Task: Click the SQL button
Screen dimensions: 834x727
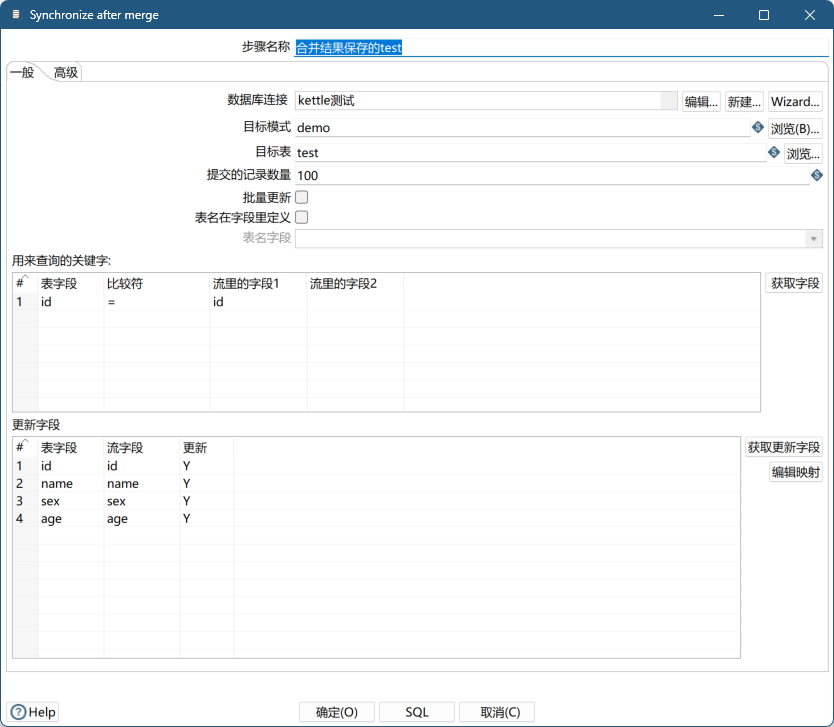Action: [417, 712]
